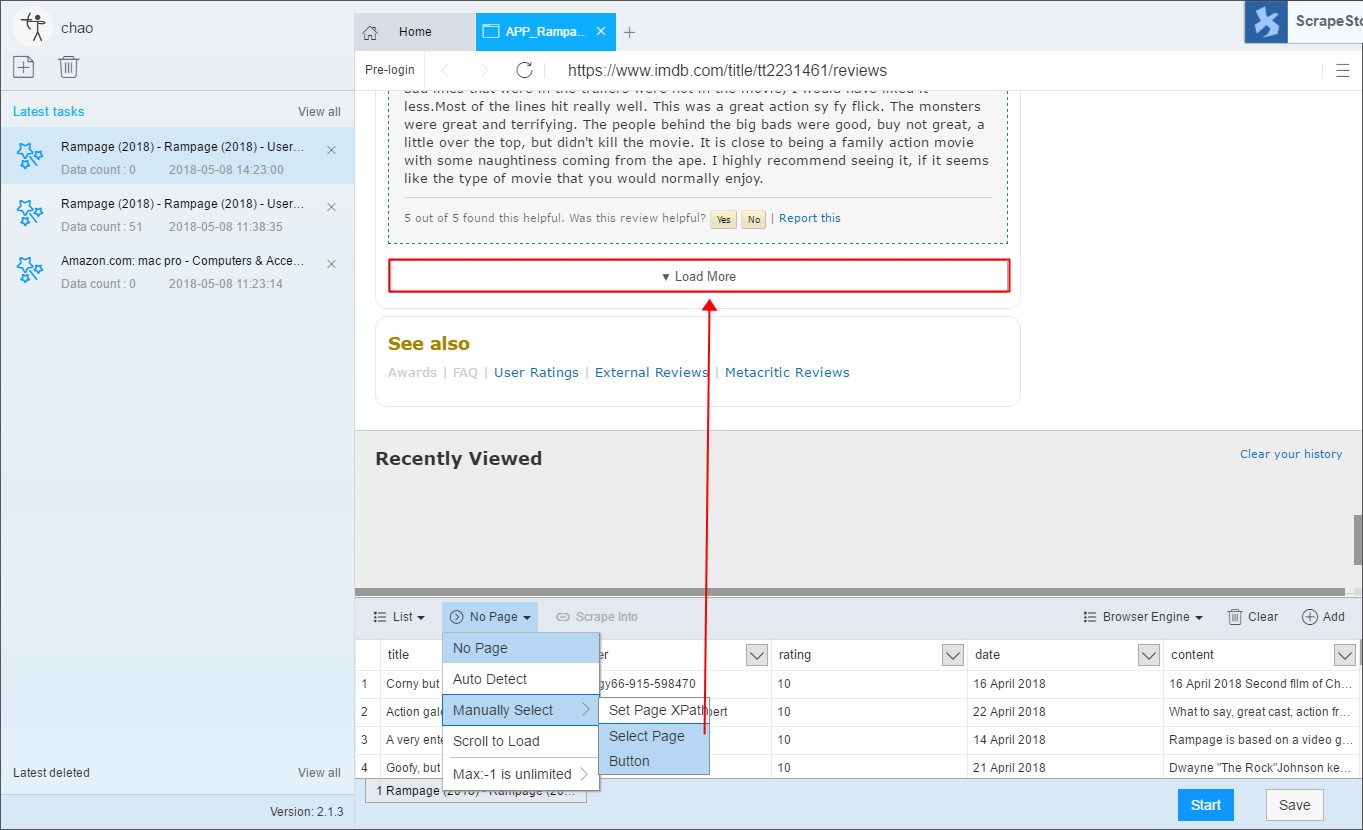This screenshot has height=830, width=1363.
Task: Remove the Amazon mac pro task
Action: coord(332,264)
